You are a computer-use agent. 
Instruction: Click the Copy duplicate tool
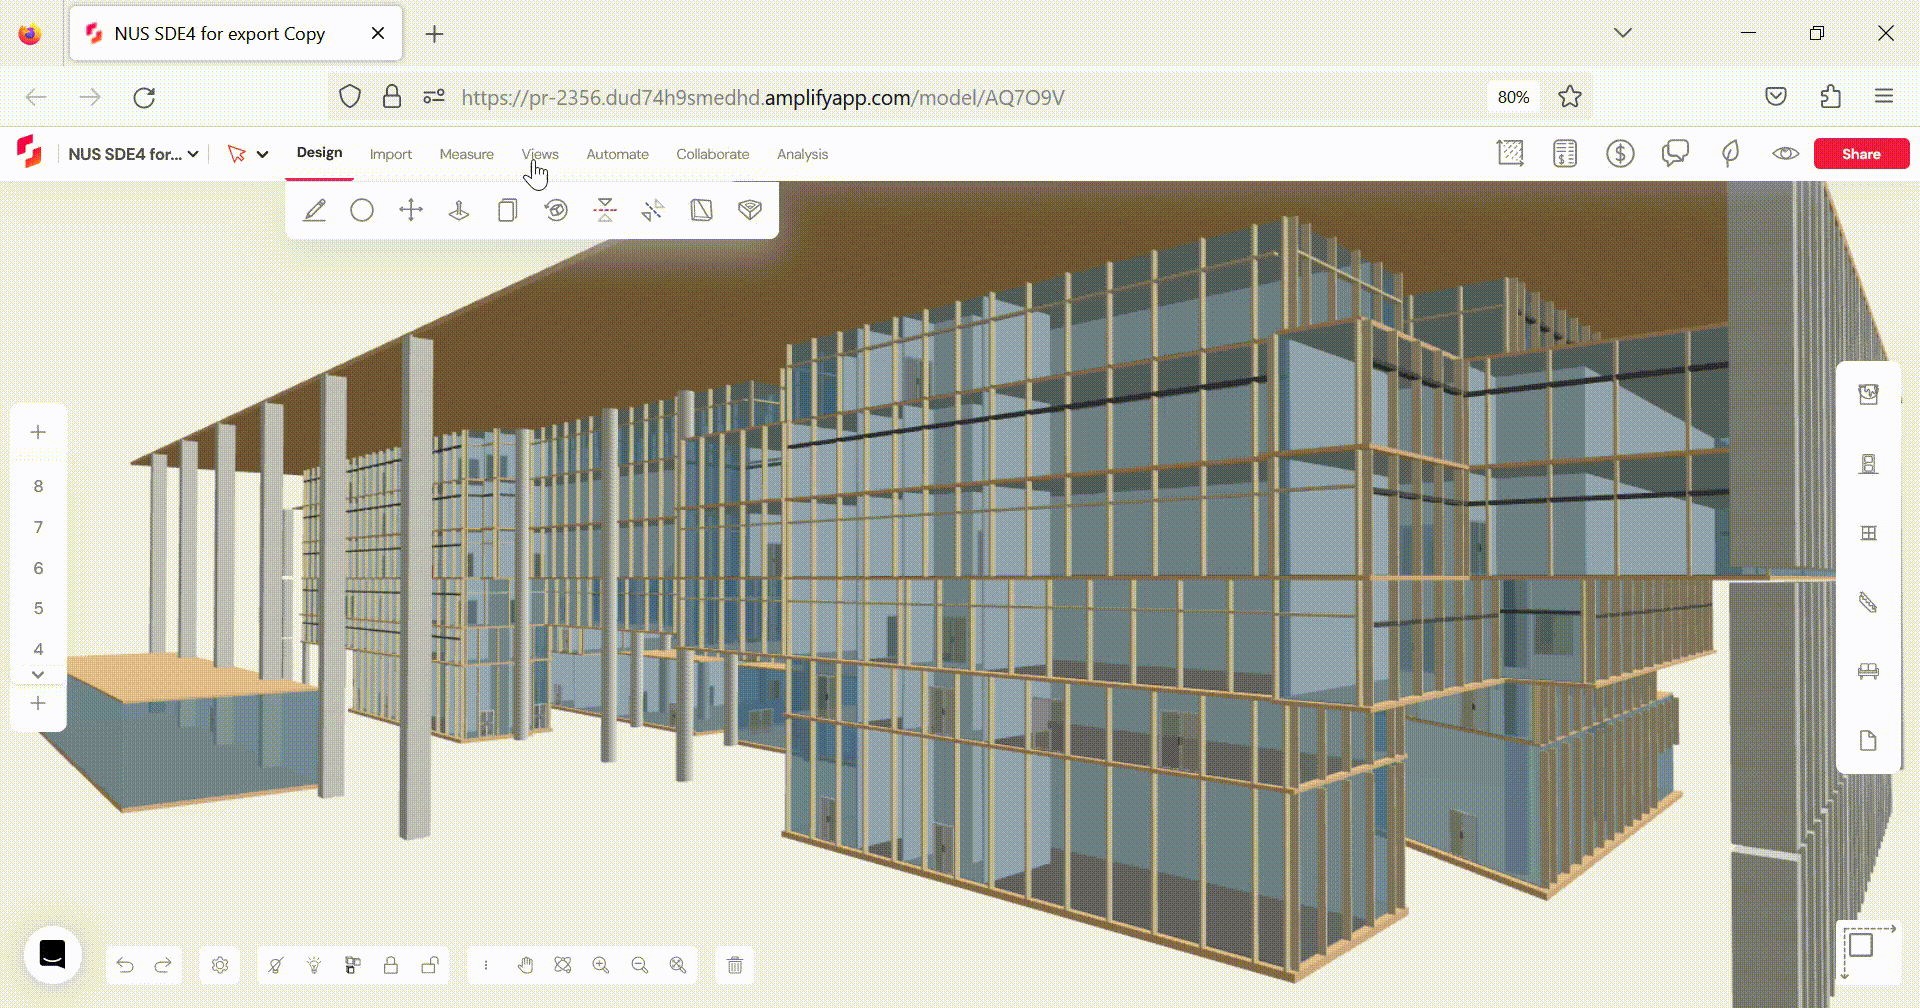point(508,210)
